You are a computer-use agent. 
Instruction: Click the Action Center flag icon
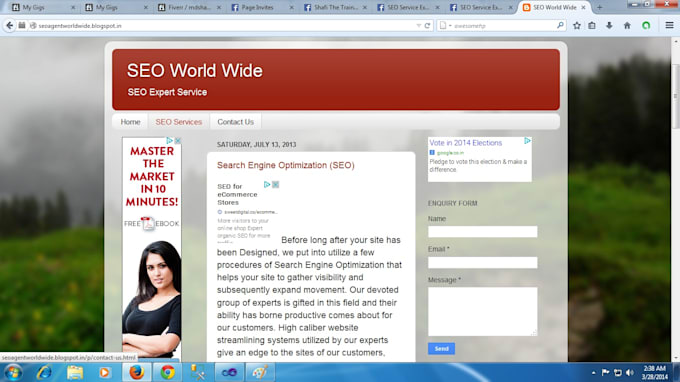tap(605, 372)
